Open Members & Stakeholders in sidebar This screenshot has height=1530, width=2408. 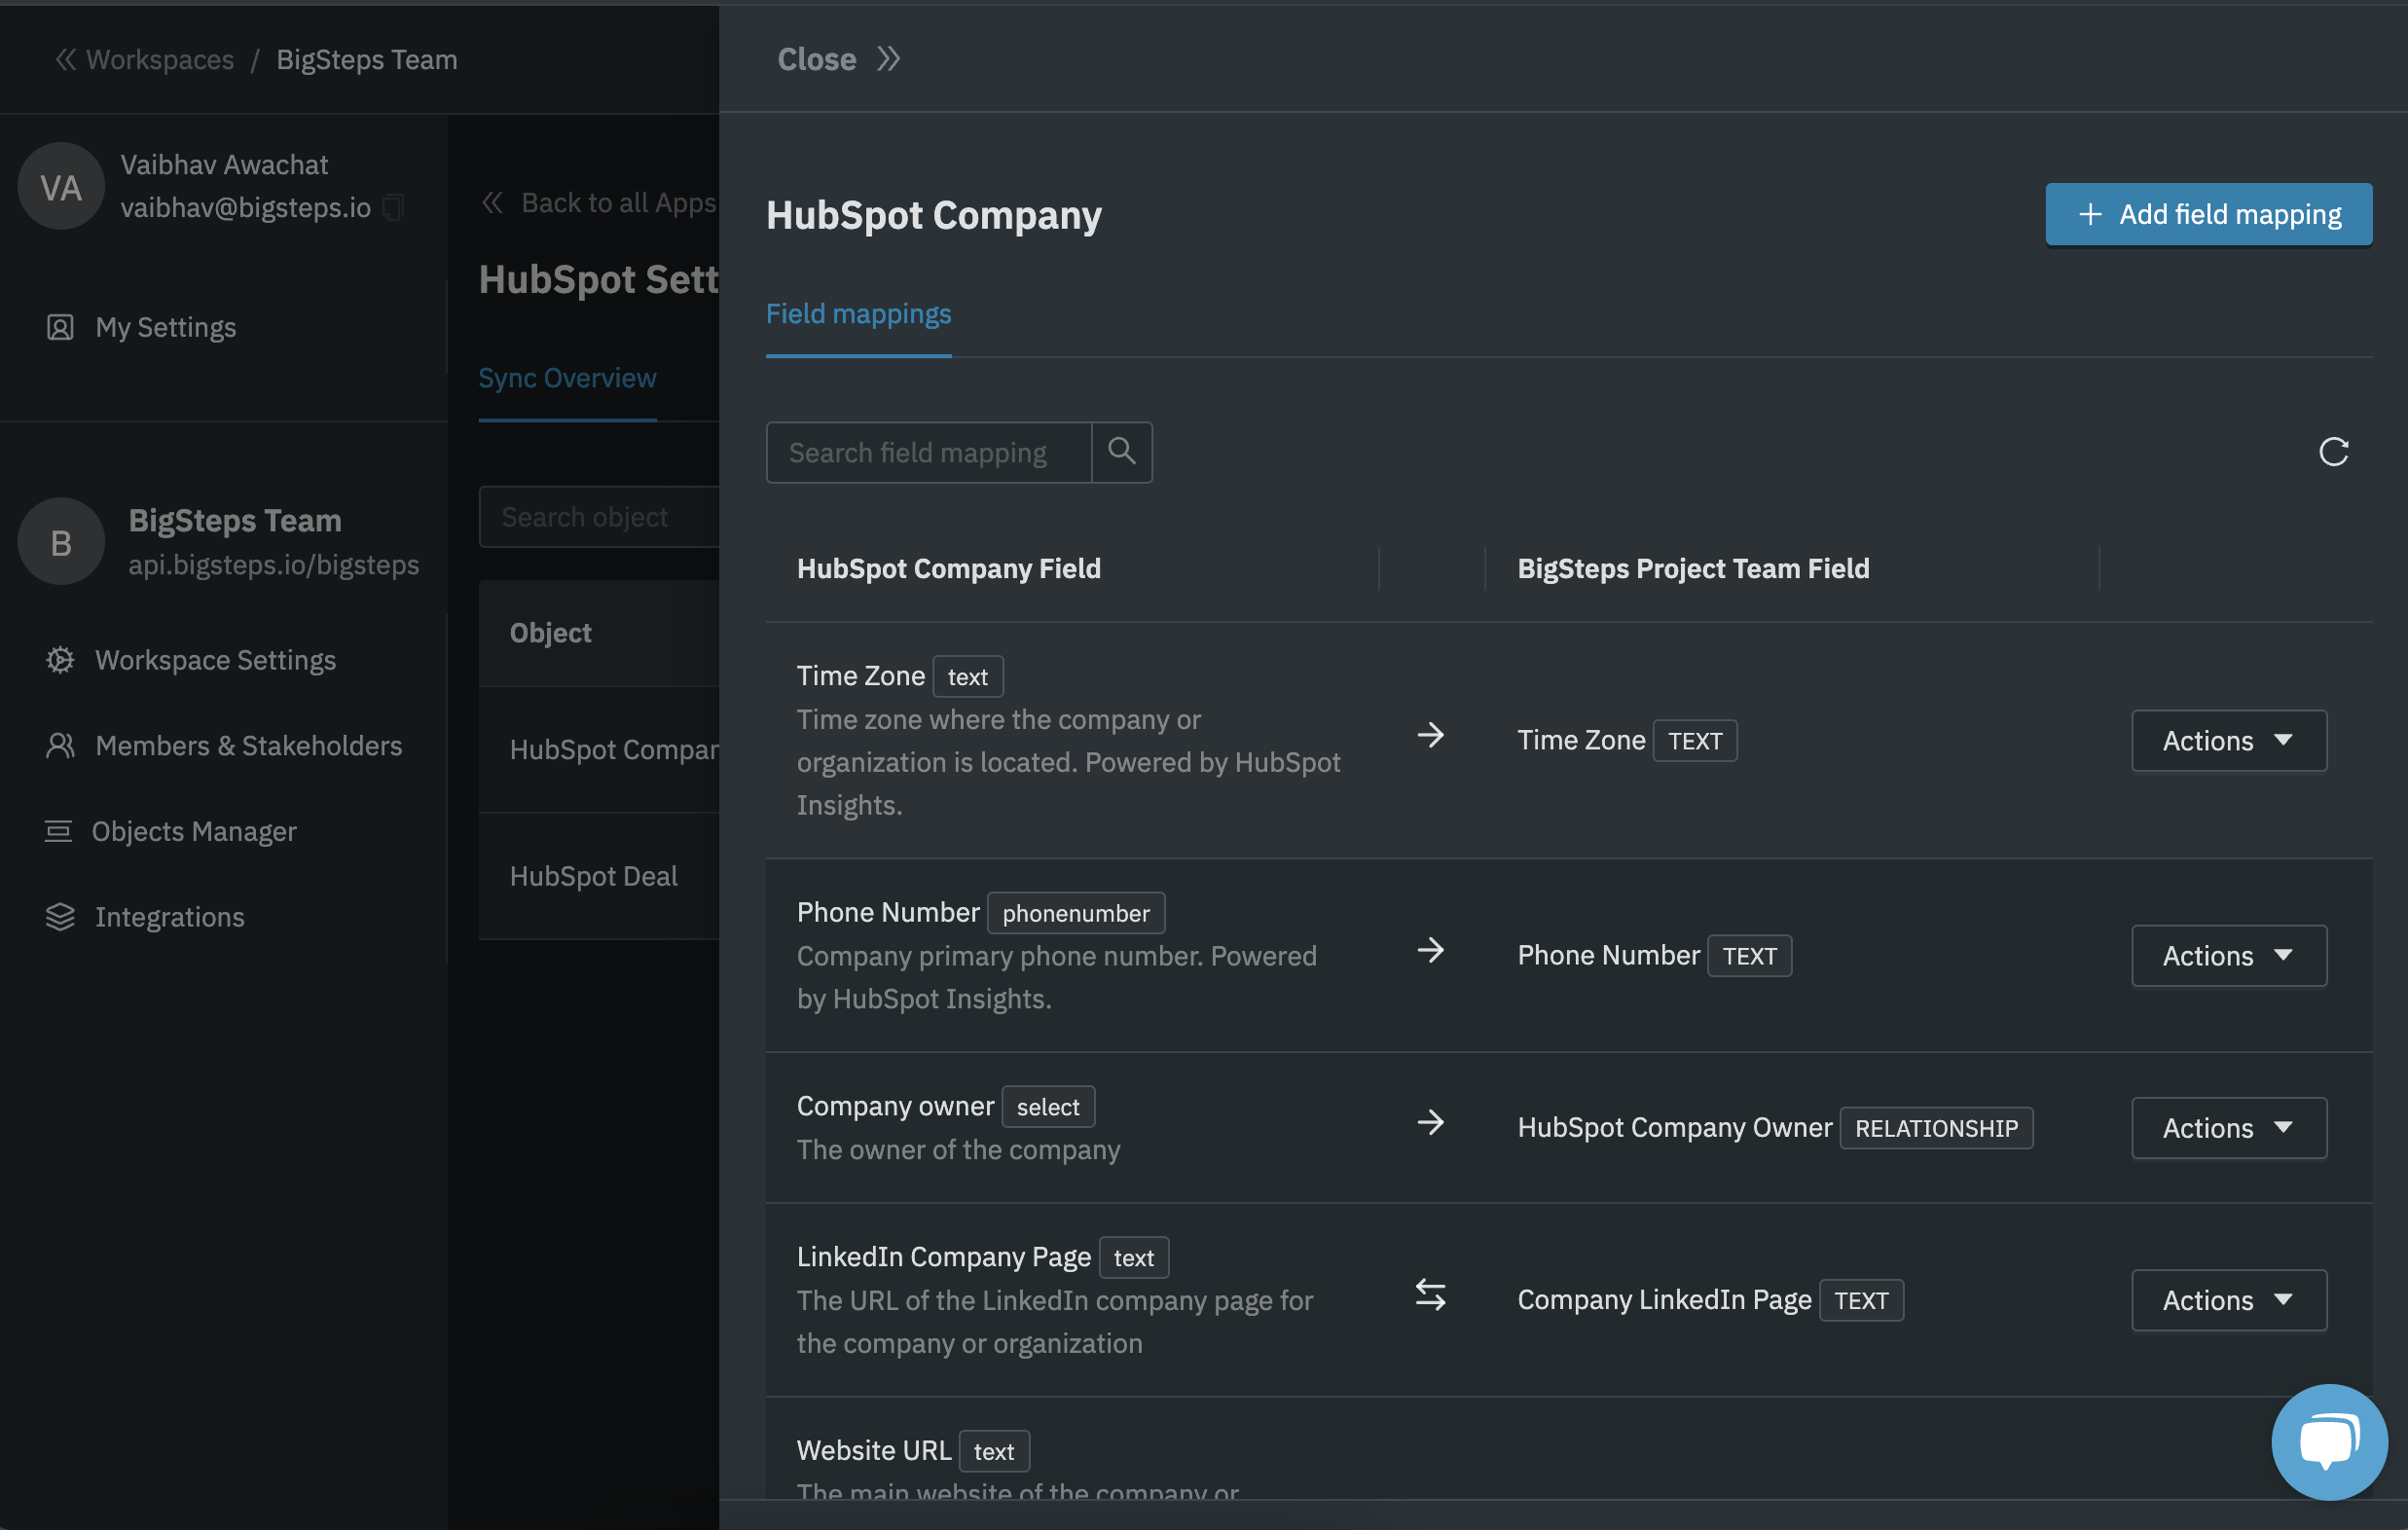tap(248, 745)
